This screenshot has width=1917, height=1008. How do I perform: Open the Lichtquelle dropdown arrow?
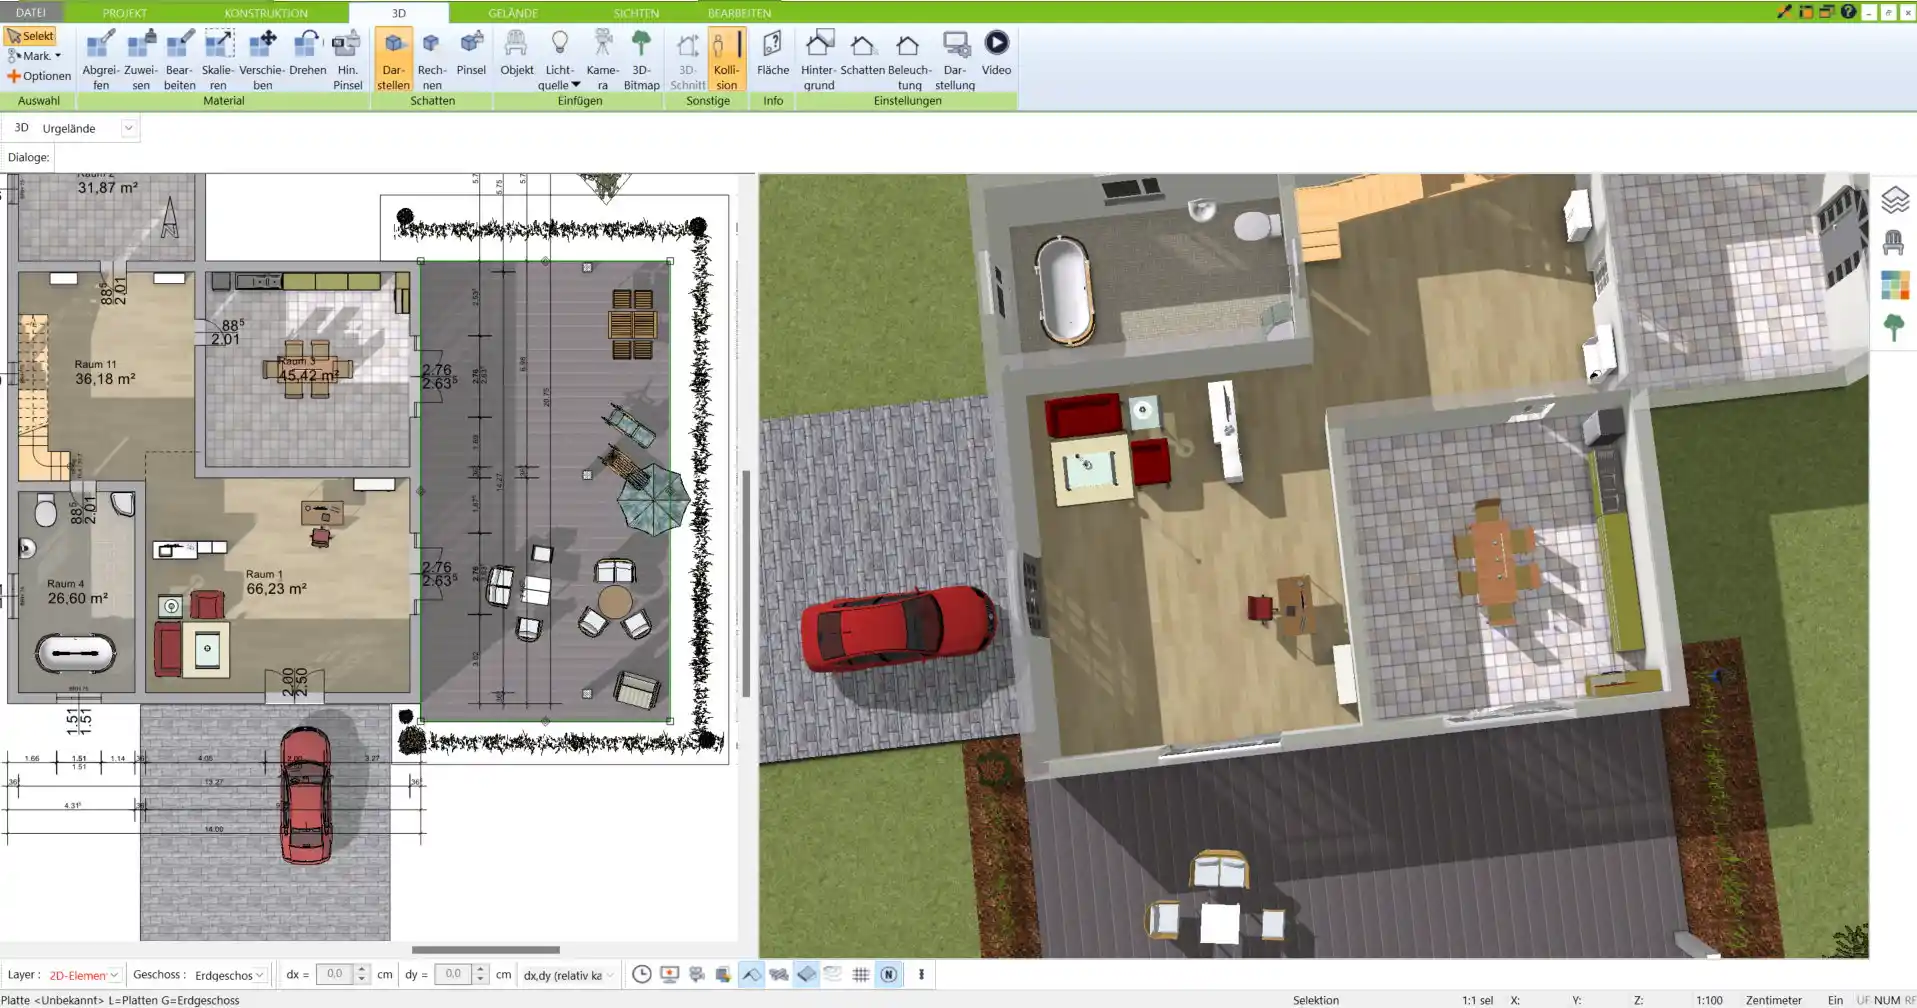575,85
